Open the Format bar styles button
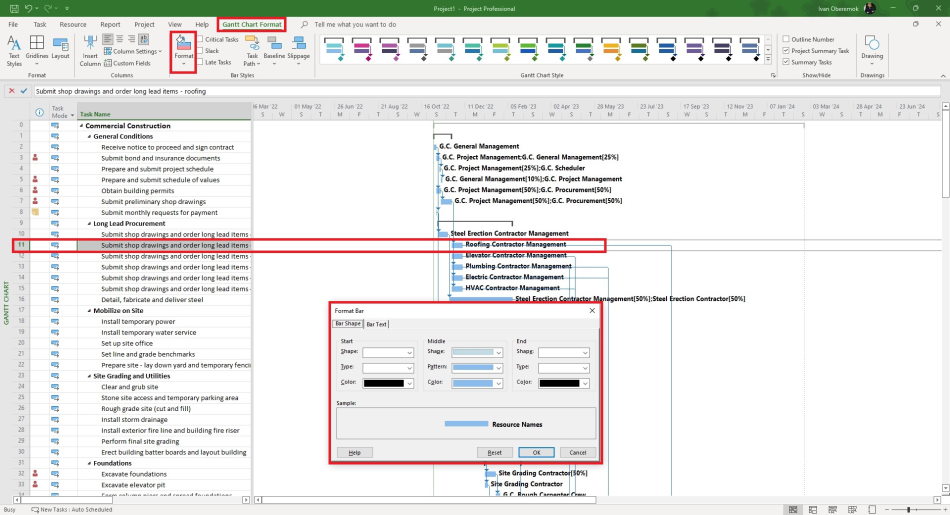Screen dimensions: 950x515 183,51
